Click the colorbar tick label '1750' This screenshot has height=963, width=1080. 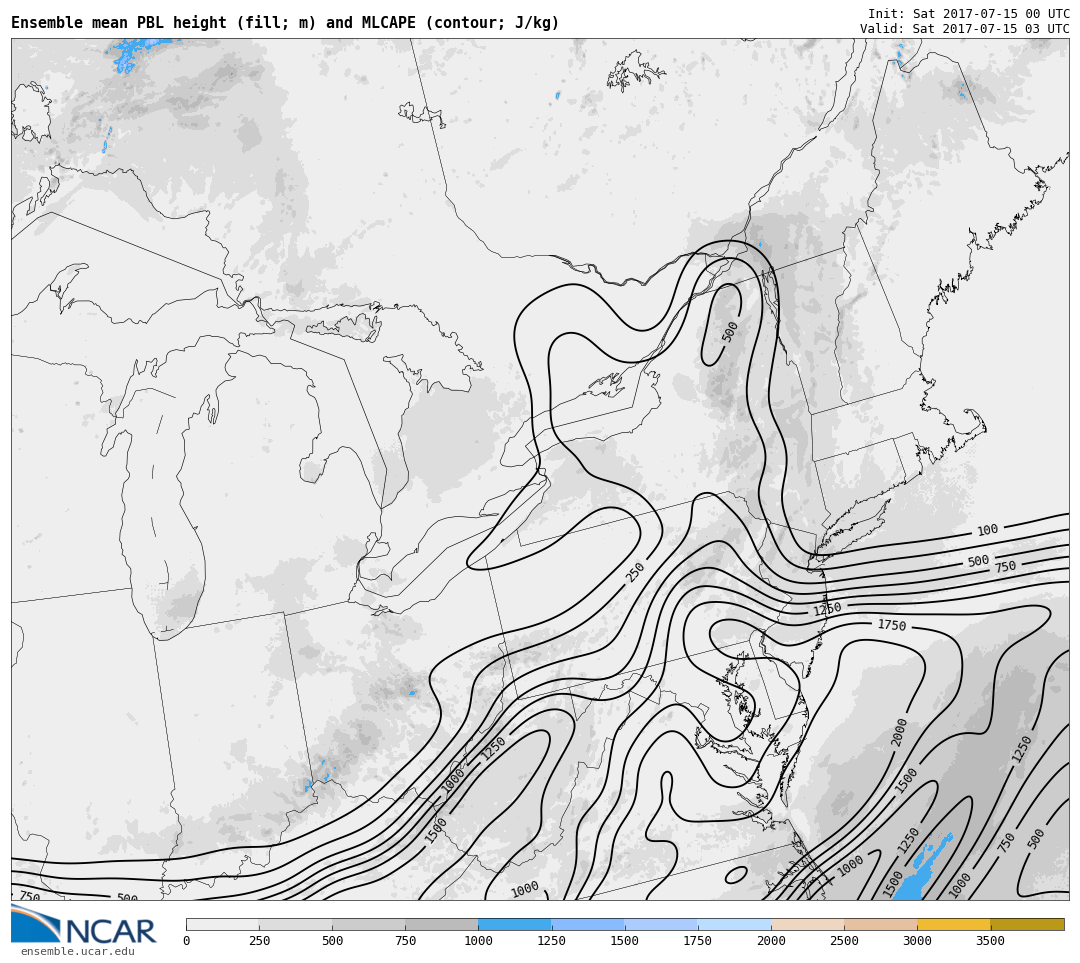[698, 941]
